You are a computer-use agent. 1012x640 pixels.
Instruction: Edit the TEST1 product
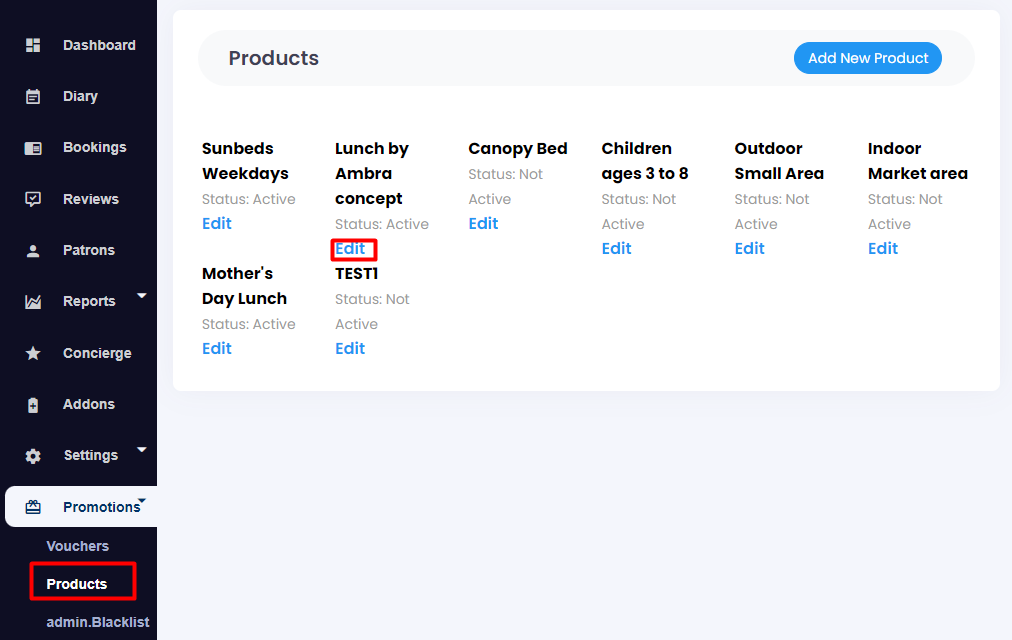point(350,348)
